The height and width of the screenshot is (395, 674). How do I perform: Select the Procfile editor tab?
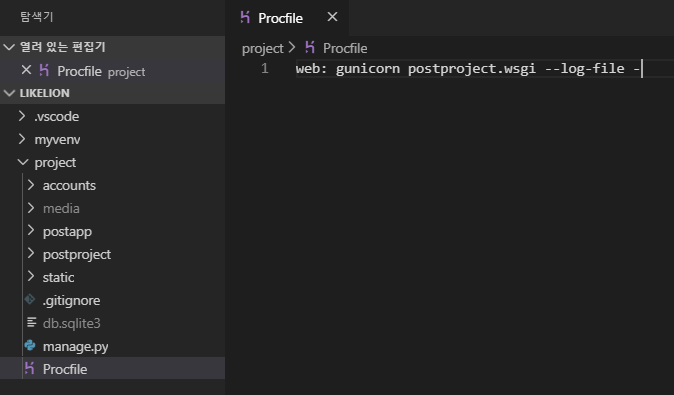point(287,18)
